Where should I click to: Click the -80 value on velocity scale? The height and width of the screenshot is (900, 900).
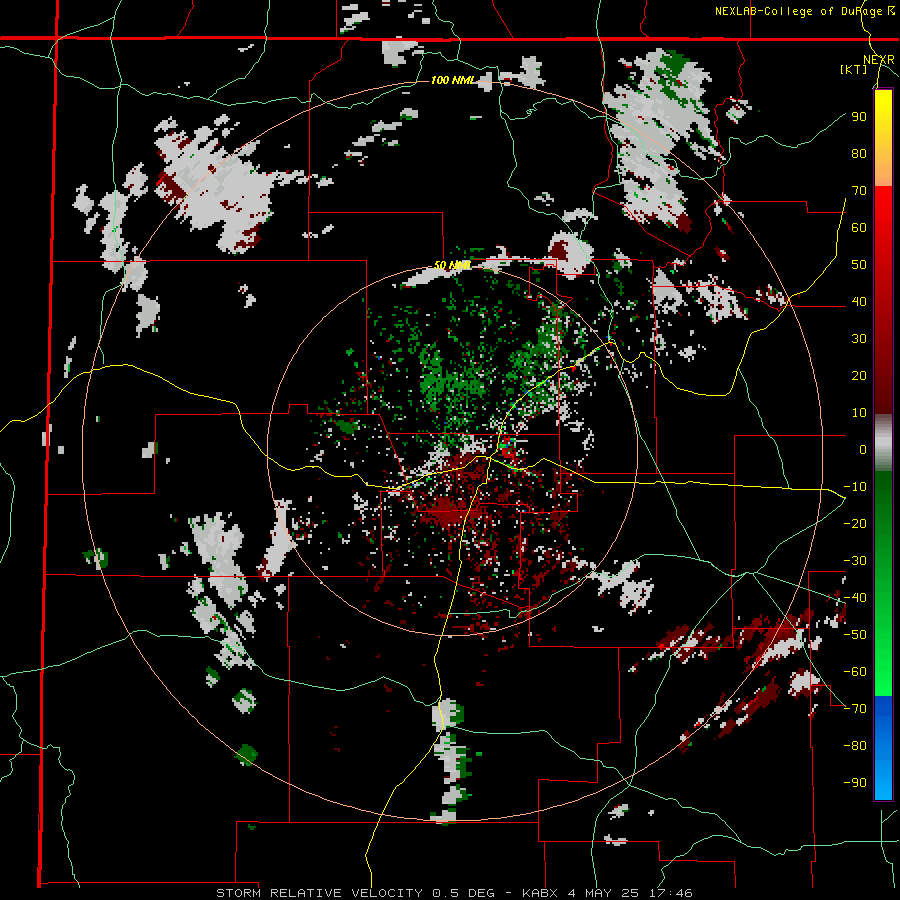coord(855,746)
